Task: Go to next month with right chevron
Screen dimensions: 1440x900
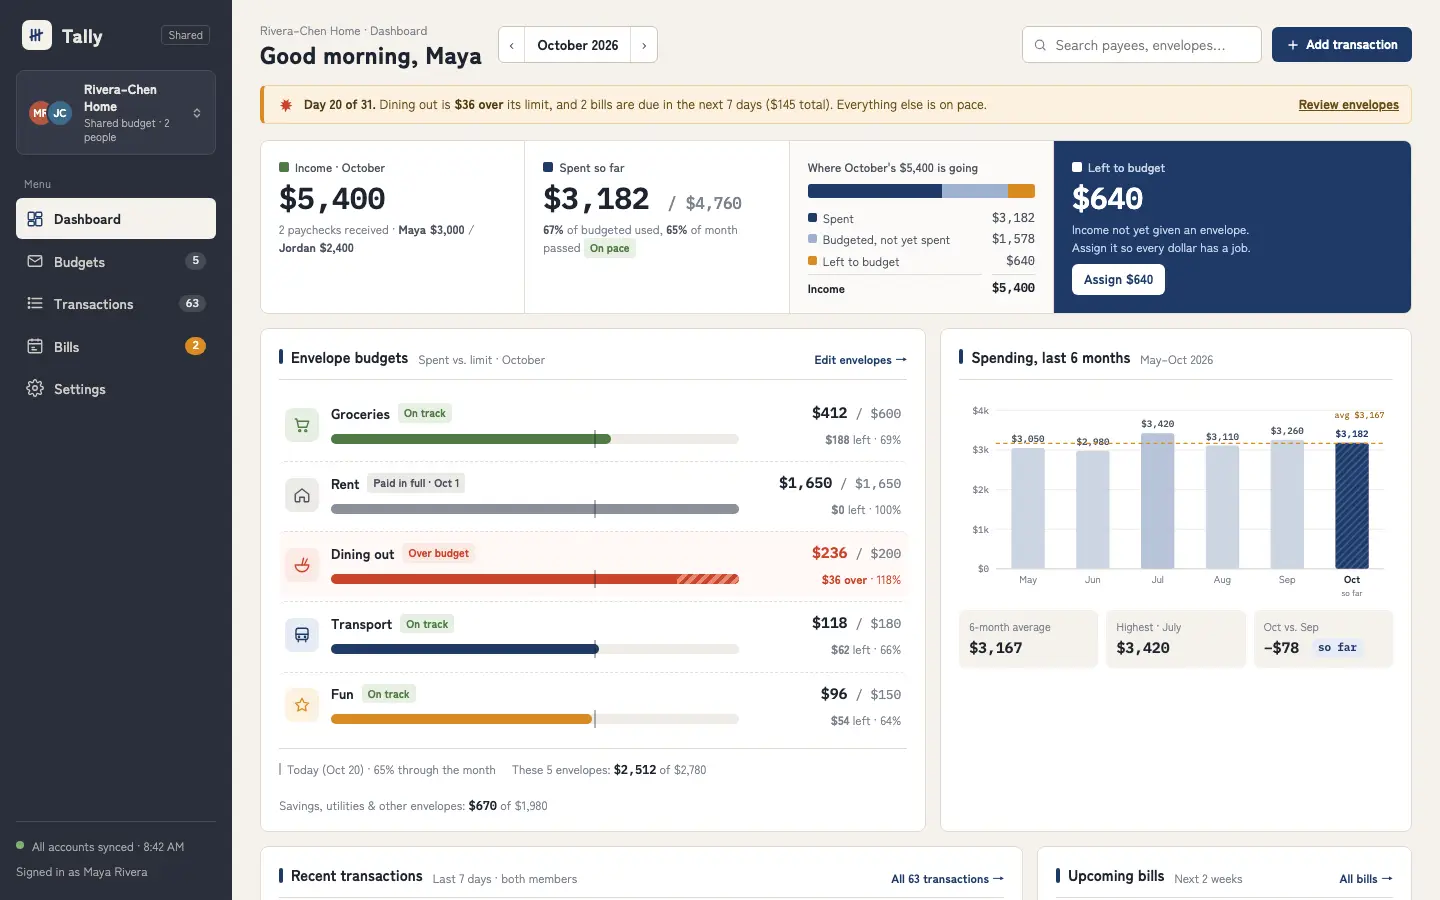Action: point(644,45)
